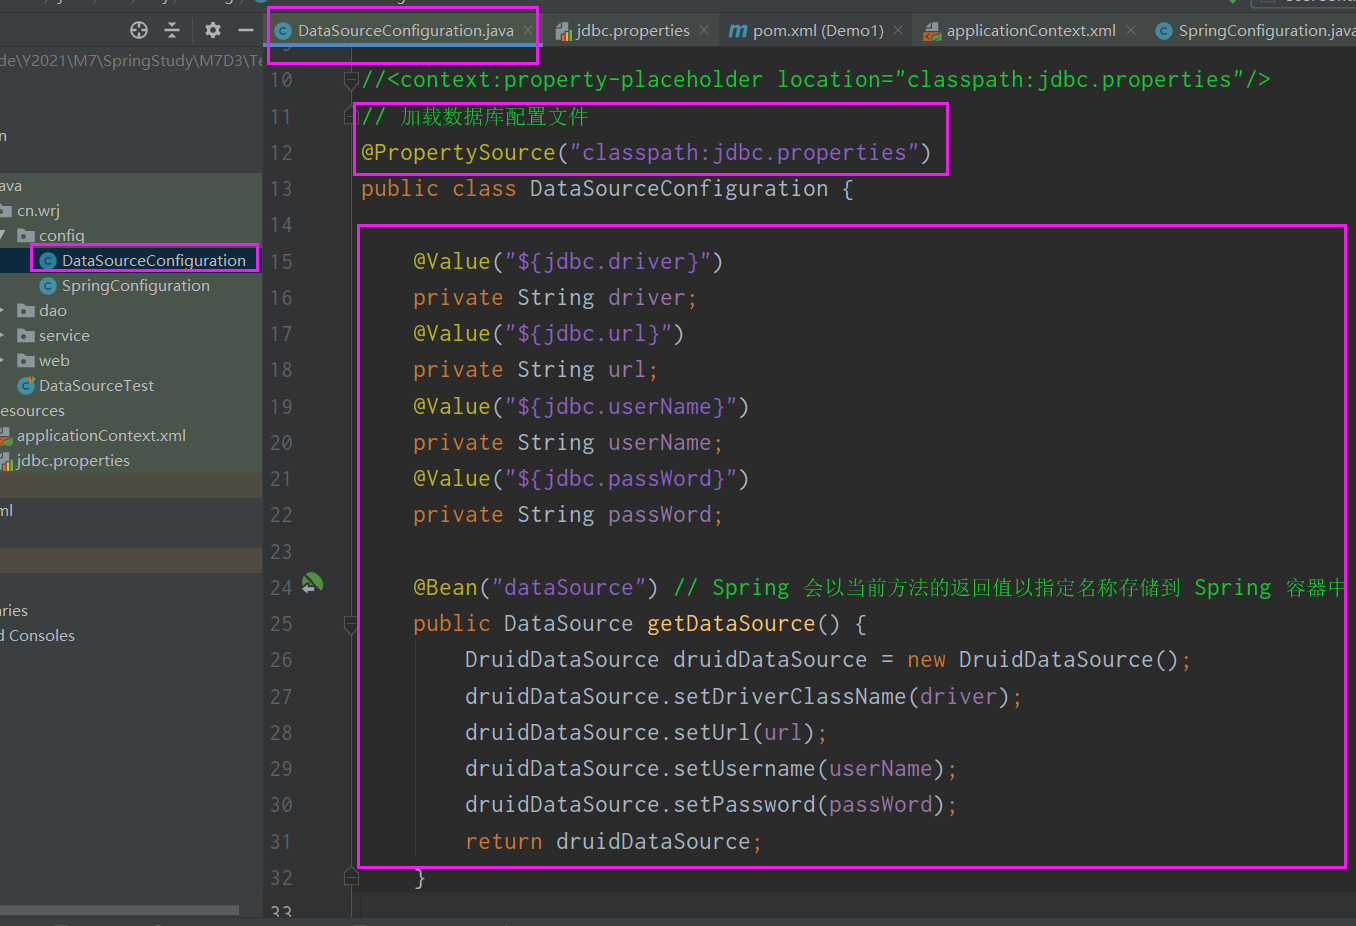Click the @Bean("dataSource") annotation

tap(536, 588)
